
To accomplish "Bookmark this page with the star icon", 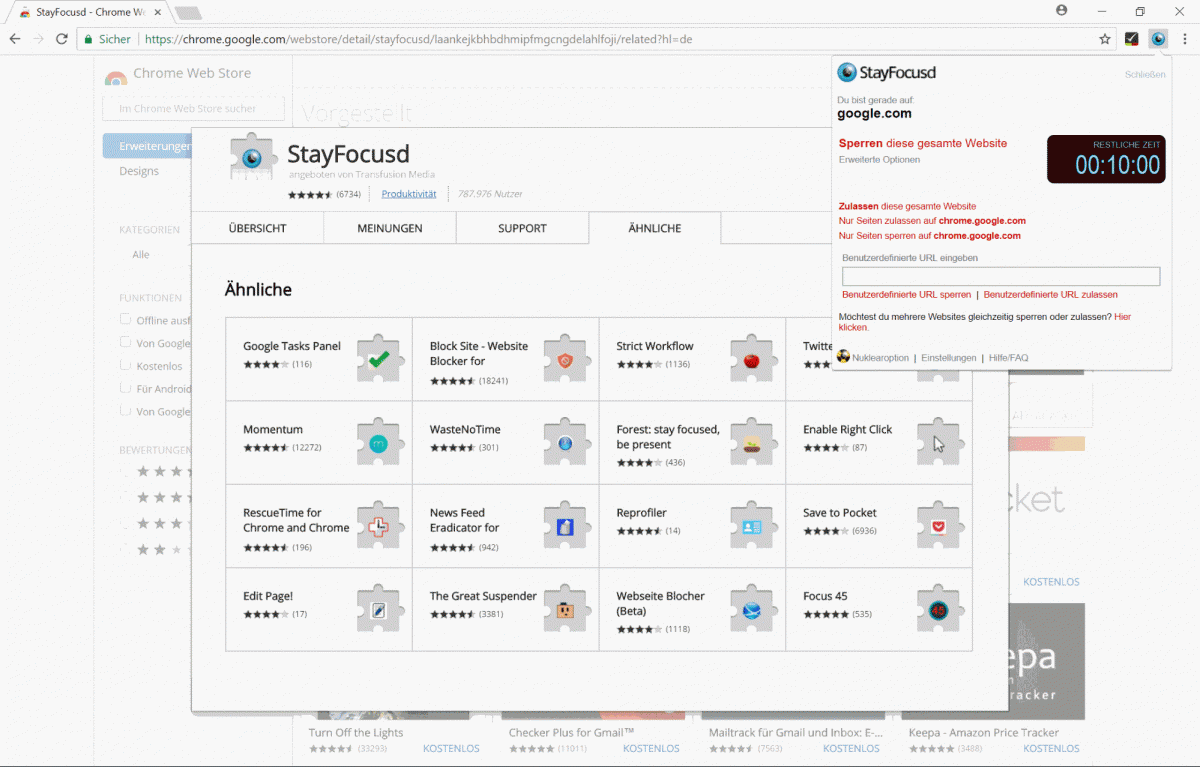I will pos(1105,39).
